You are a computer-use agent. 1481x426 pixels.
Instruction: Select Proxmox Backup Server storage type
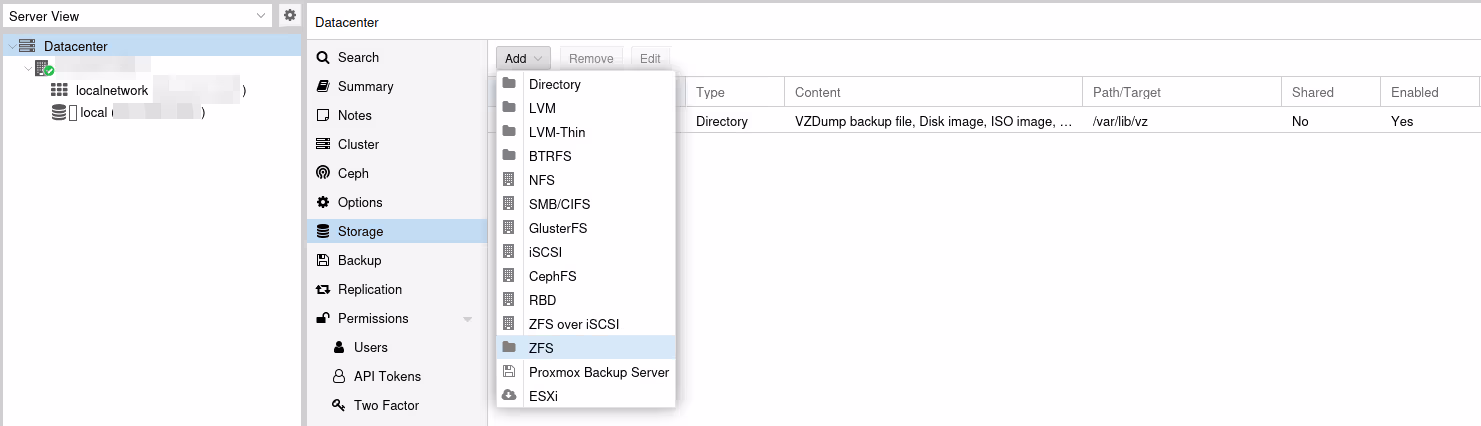598,372
